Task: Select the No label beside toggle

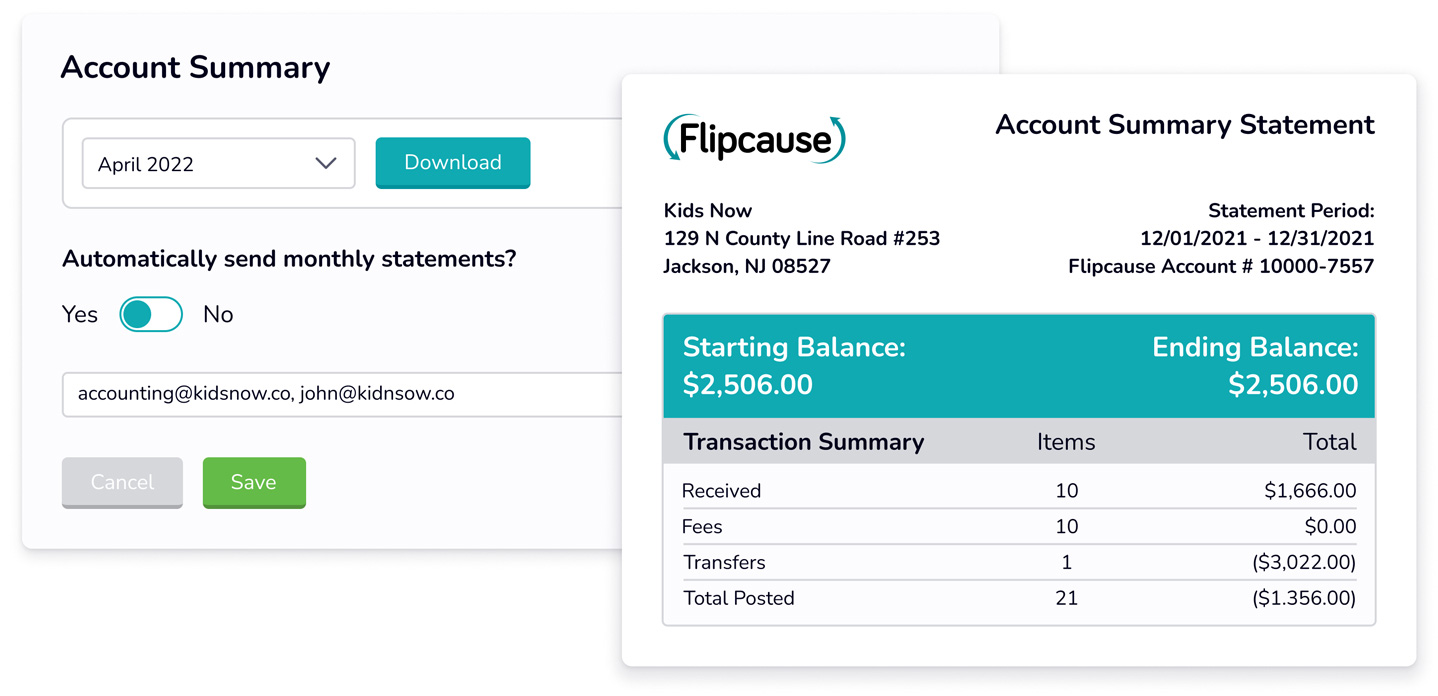Action: (218, 314)
